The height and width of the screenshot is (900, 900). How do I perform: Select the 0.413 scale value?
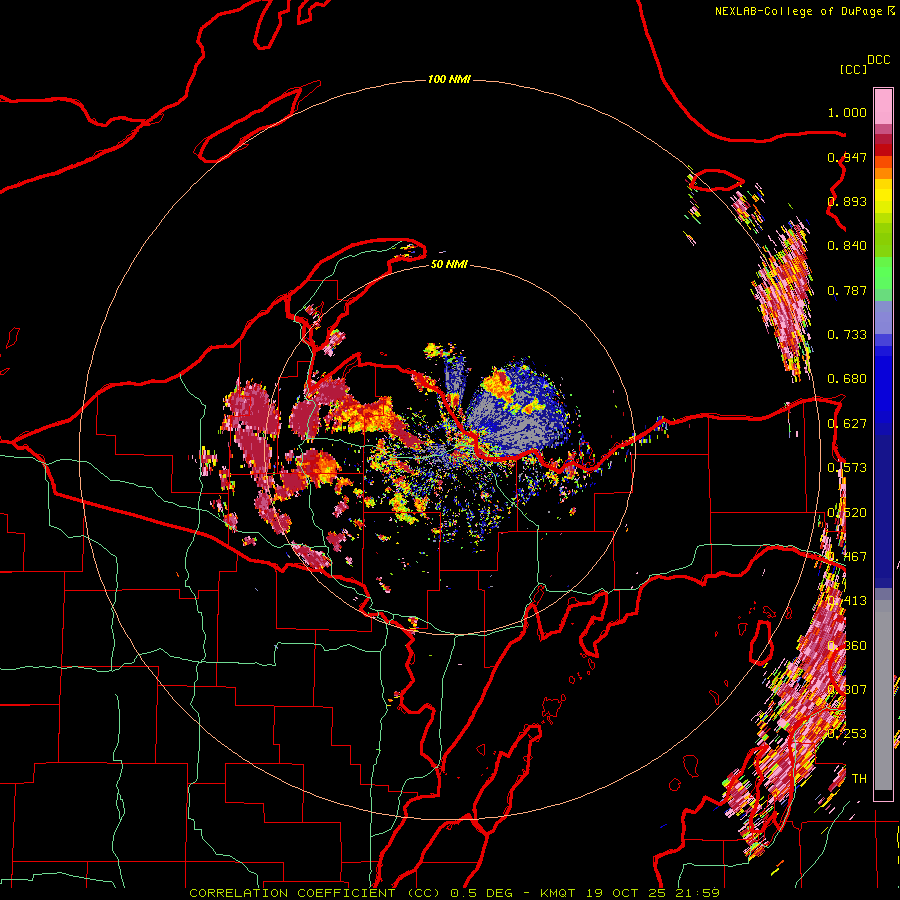coord(847,601)
